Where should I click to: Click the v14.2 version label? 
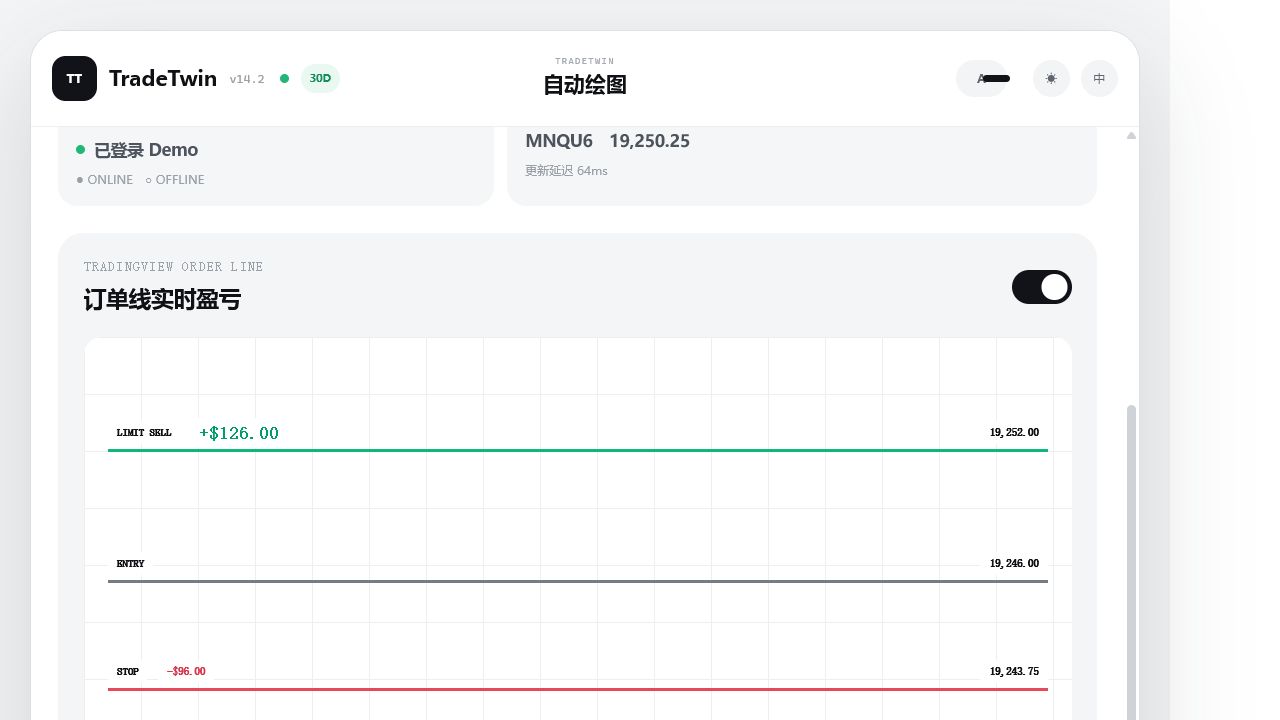click(247, 79)
